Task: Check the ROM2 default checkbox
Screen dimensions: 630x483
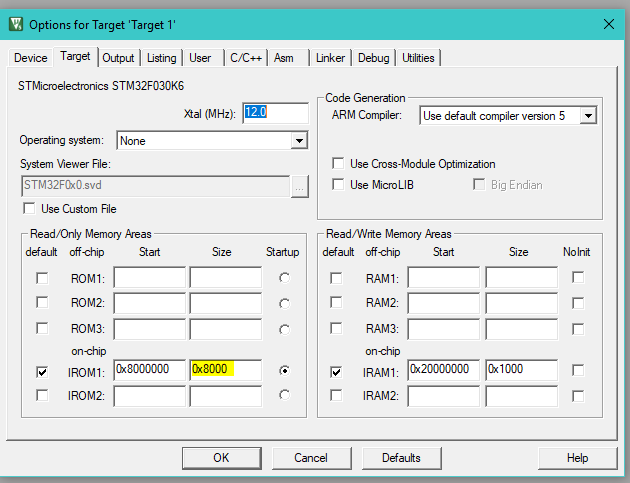Action: (42, 302)
